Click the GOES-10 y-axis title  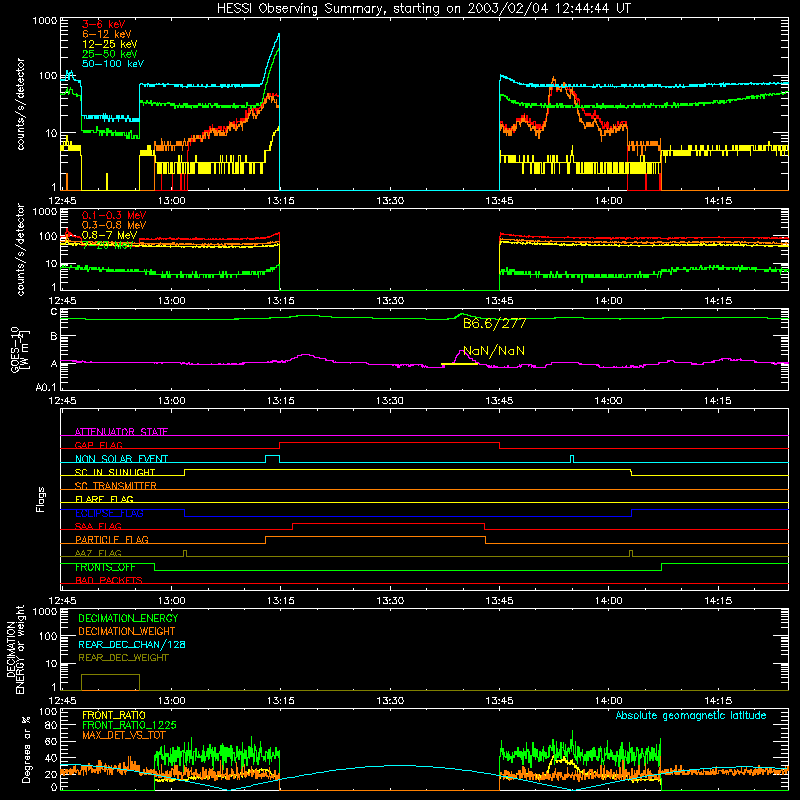[19, 349]
